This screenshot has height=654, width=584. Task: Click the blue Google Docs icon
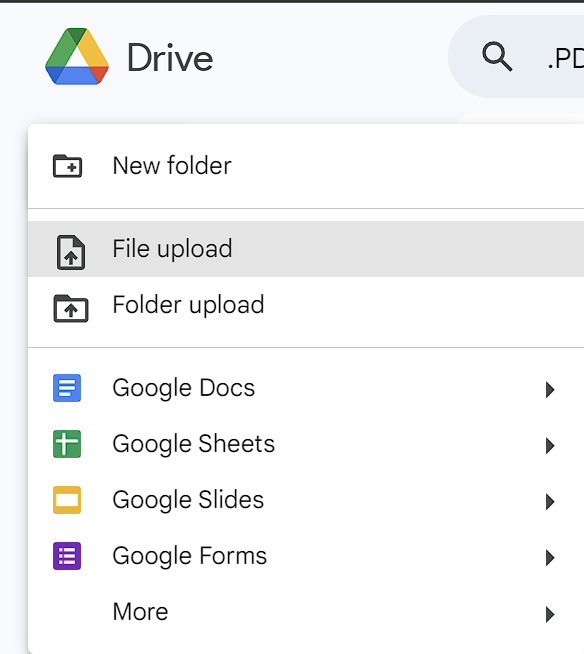click(x=67, y=388)
